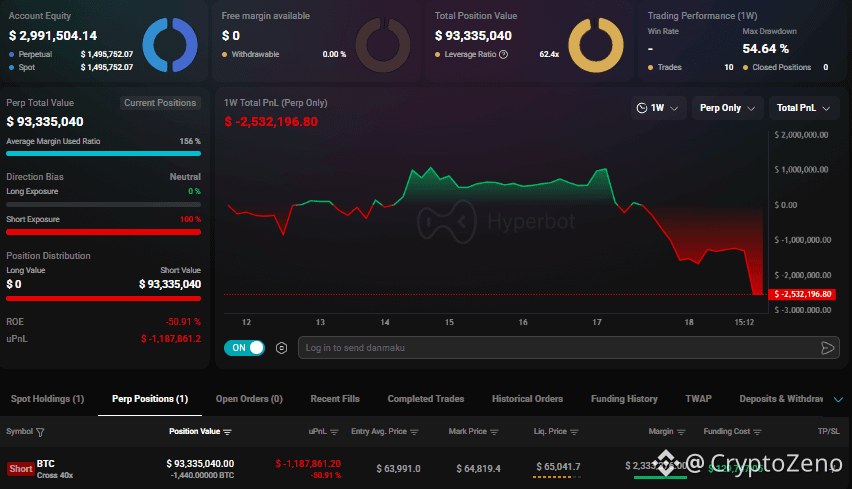852x489 pixels.
Task: Open the Total PnL dropdown
Action: point(804,108)
